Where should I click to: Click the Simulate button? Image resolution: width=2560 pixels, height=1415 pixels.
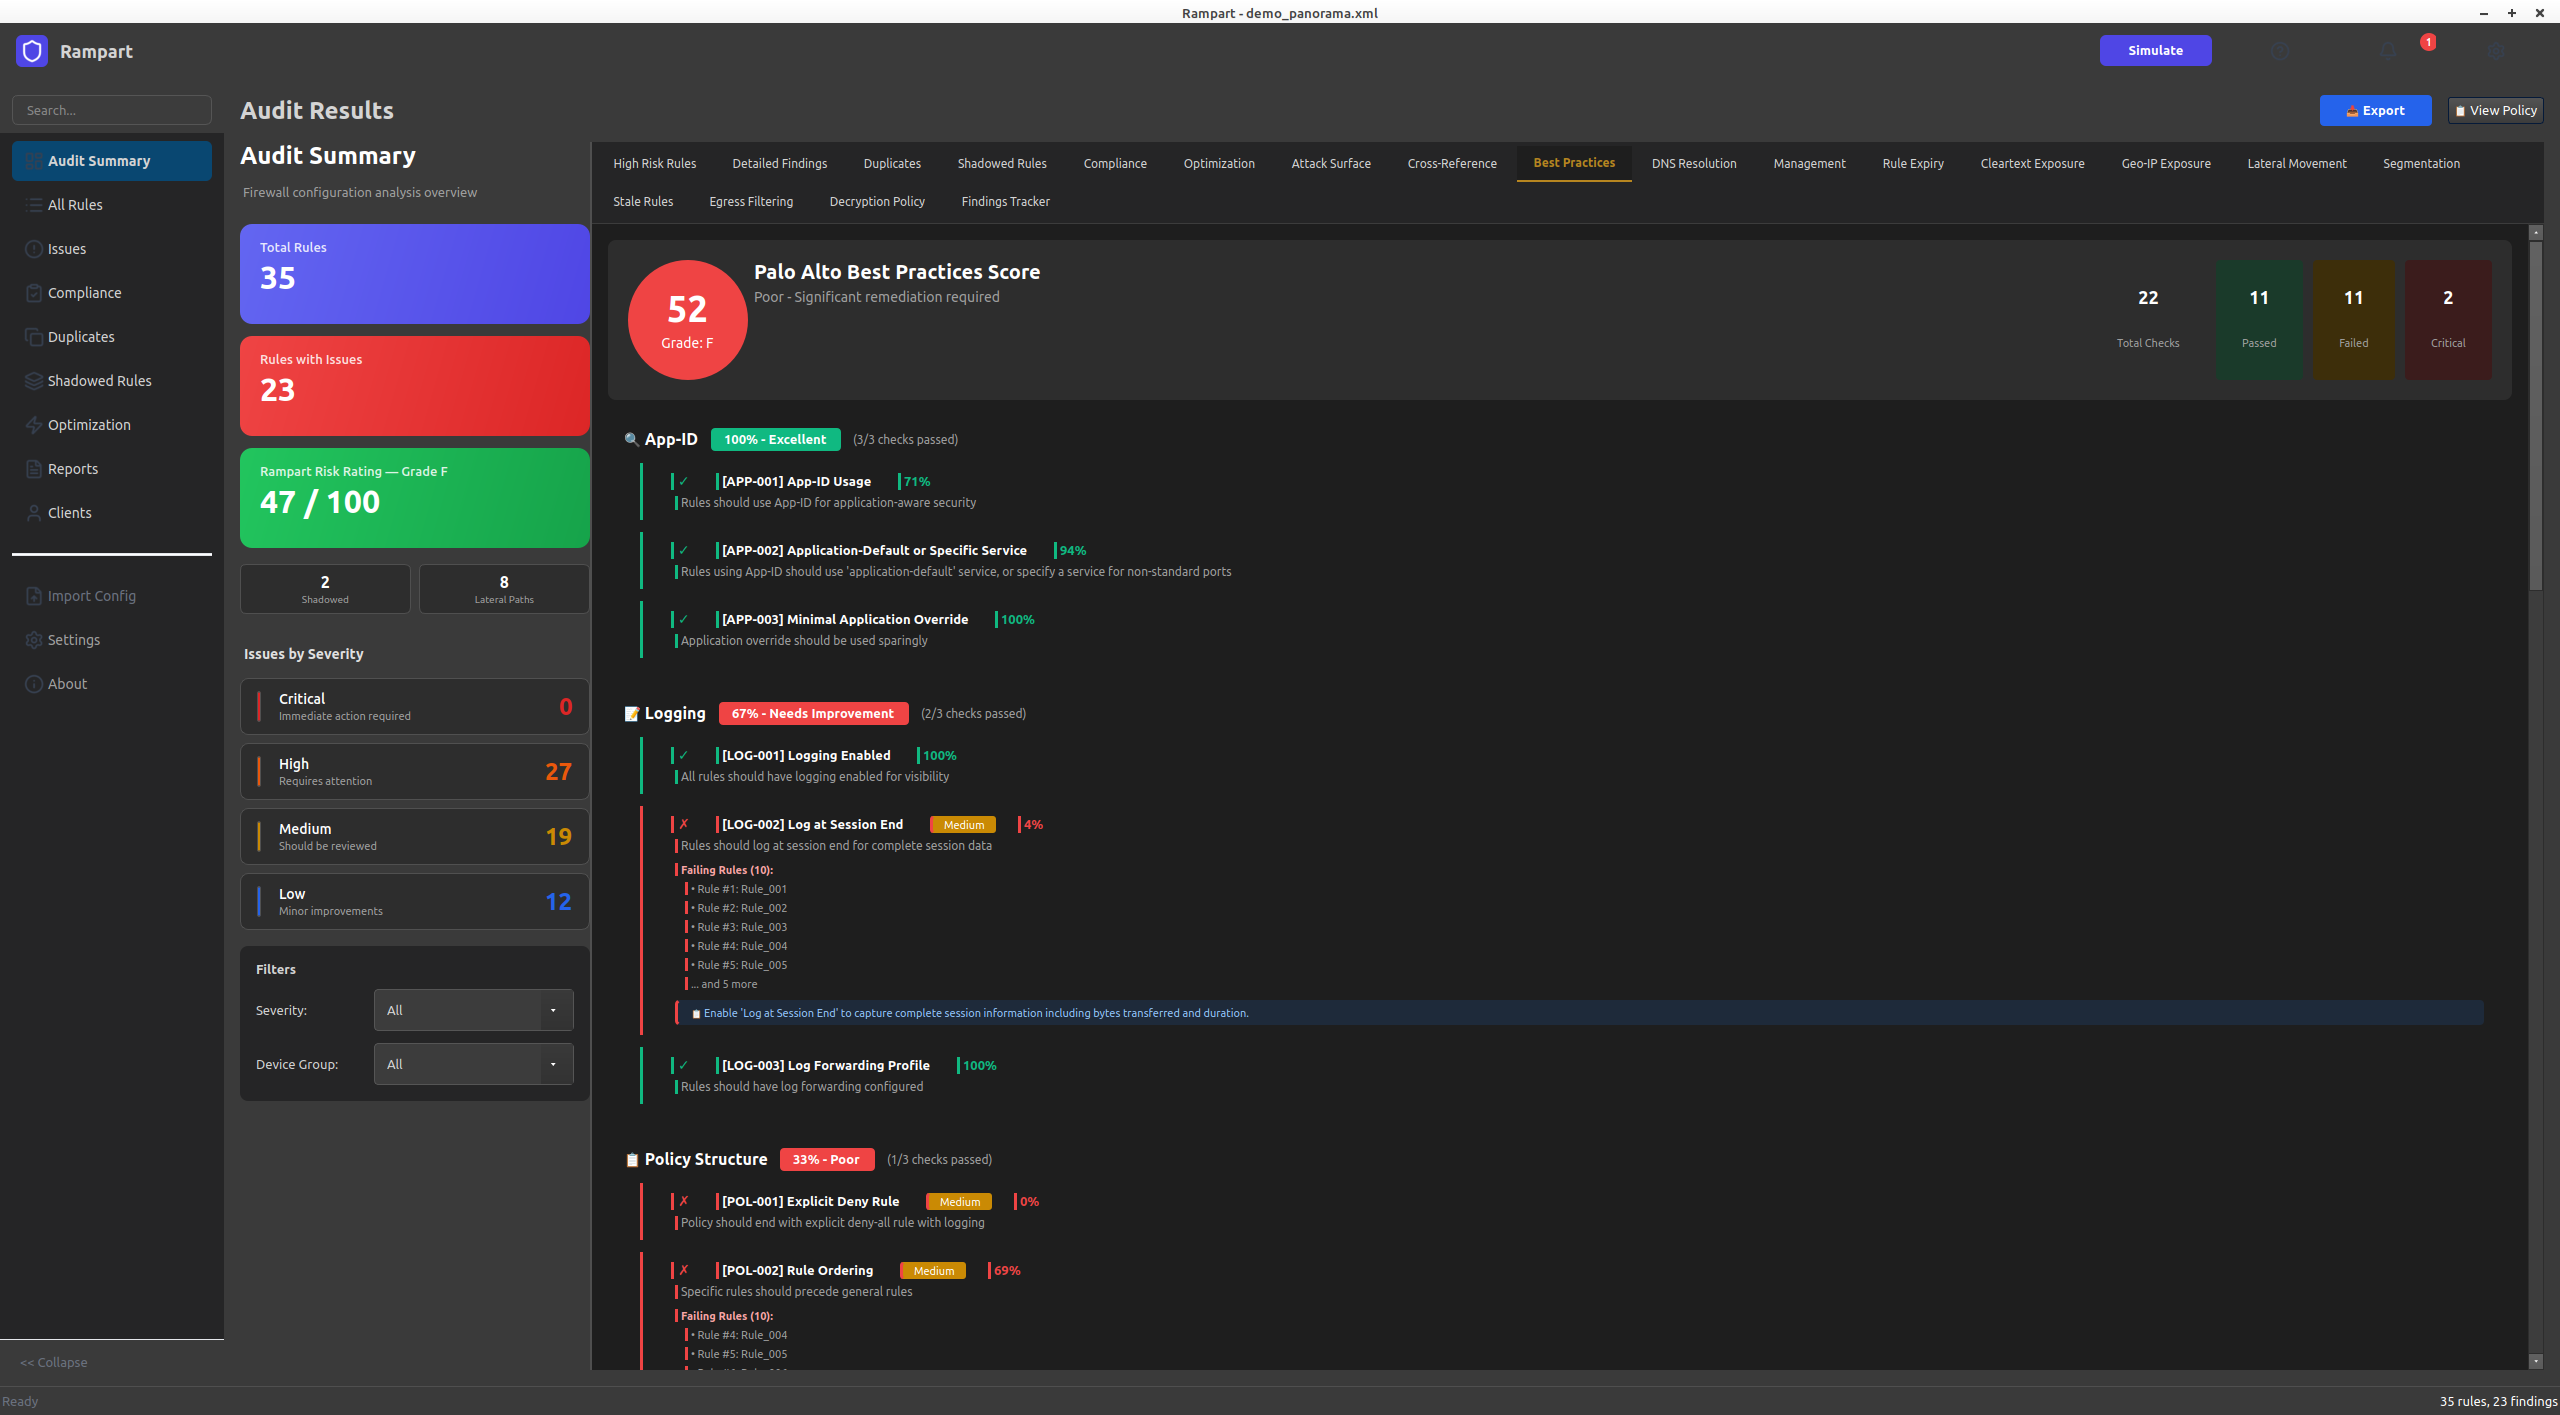point(2155,50)
